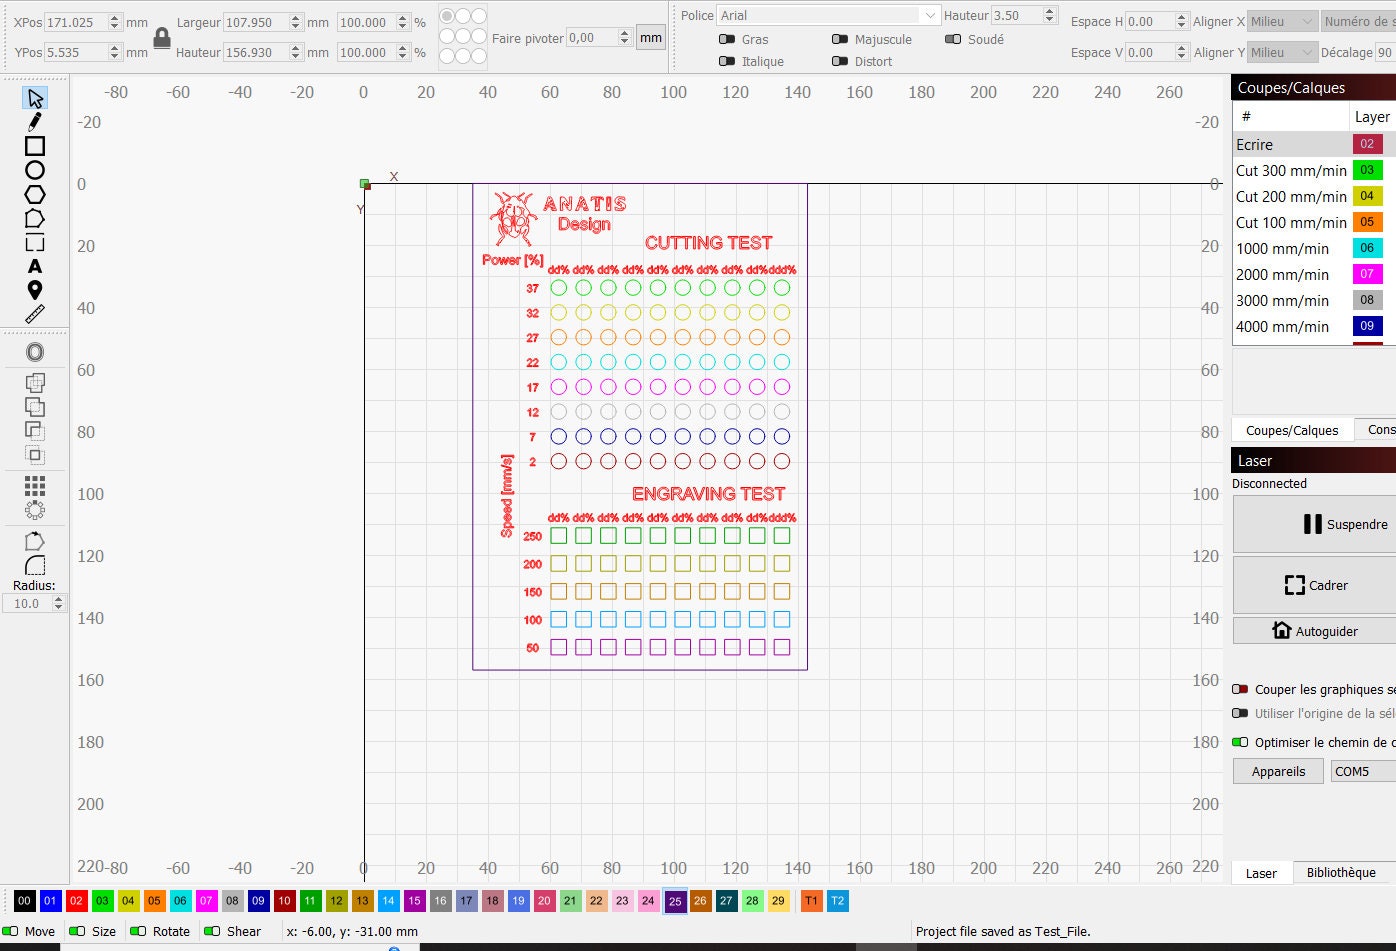
Task: Select the Edit Nodes pencil tool
Action: click(35, 122)
